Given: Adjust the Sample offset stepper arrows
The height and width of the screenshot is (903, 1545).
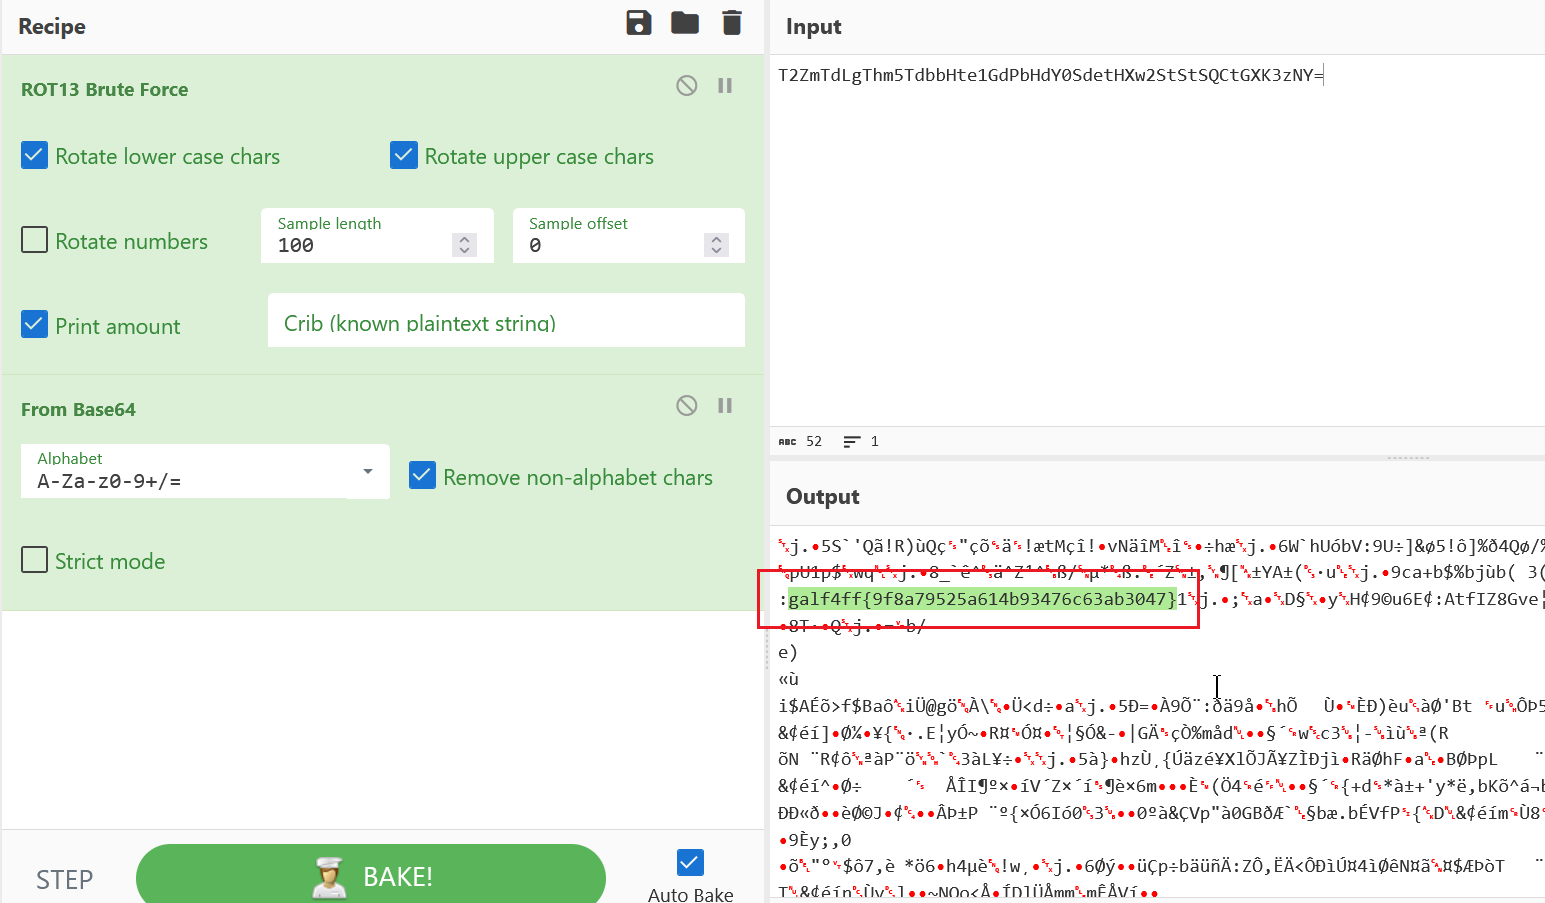Looking at the screenshot, I should click(716, 245).
